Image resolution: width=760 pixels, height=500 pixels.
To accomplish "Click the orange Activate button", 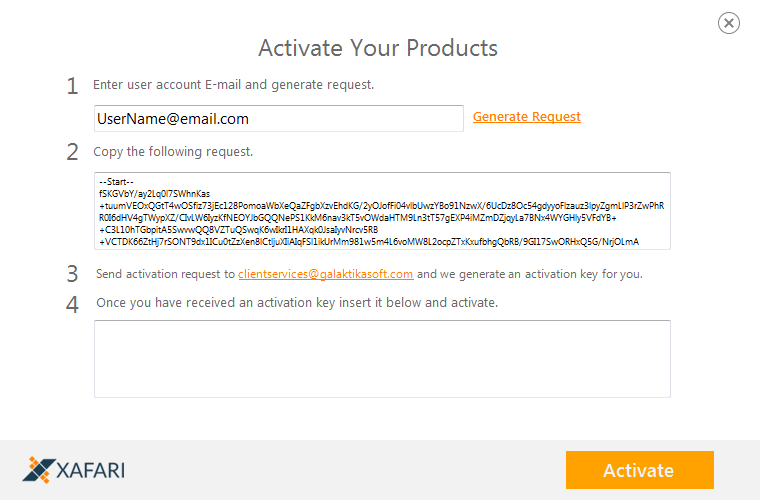I will [640, 470].
